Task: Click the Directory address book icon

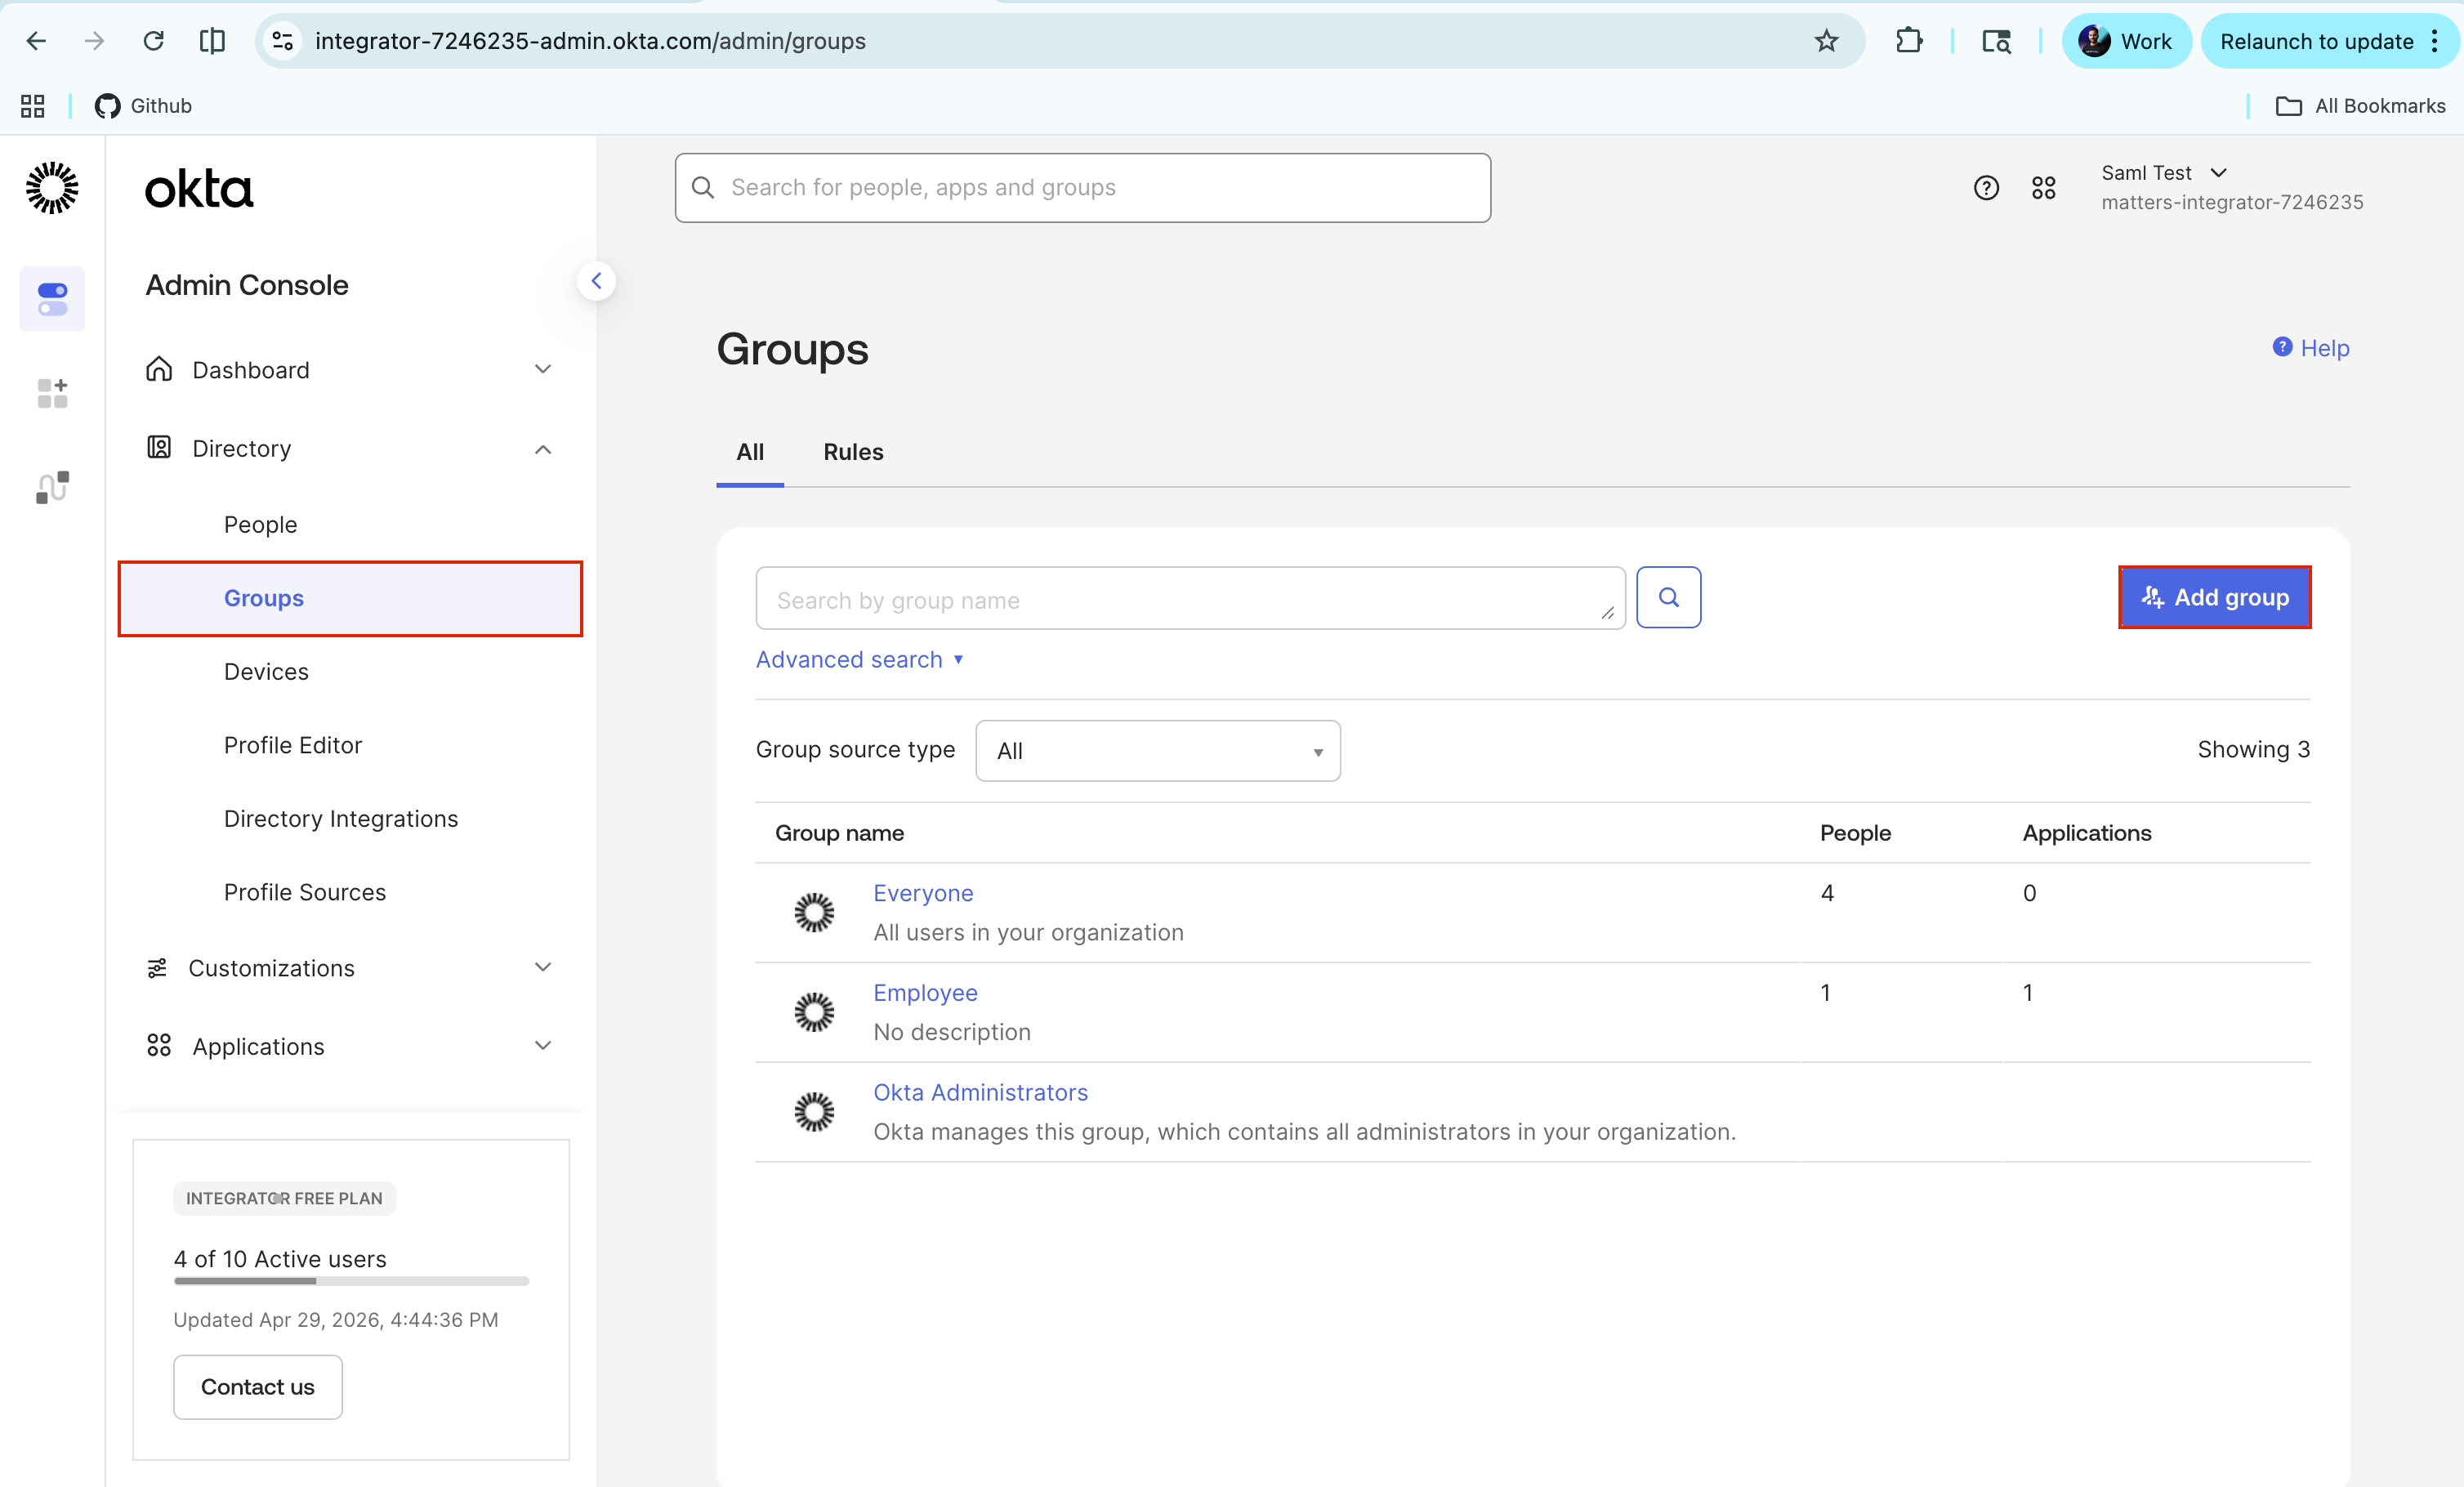Action: [x=159, y=447]
